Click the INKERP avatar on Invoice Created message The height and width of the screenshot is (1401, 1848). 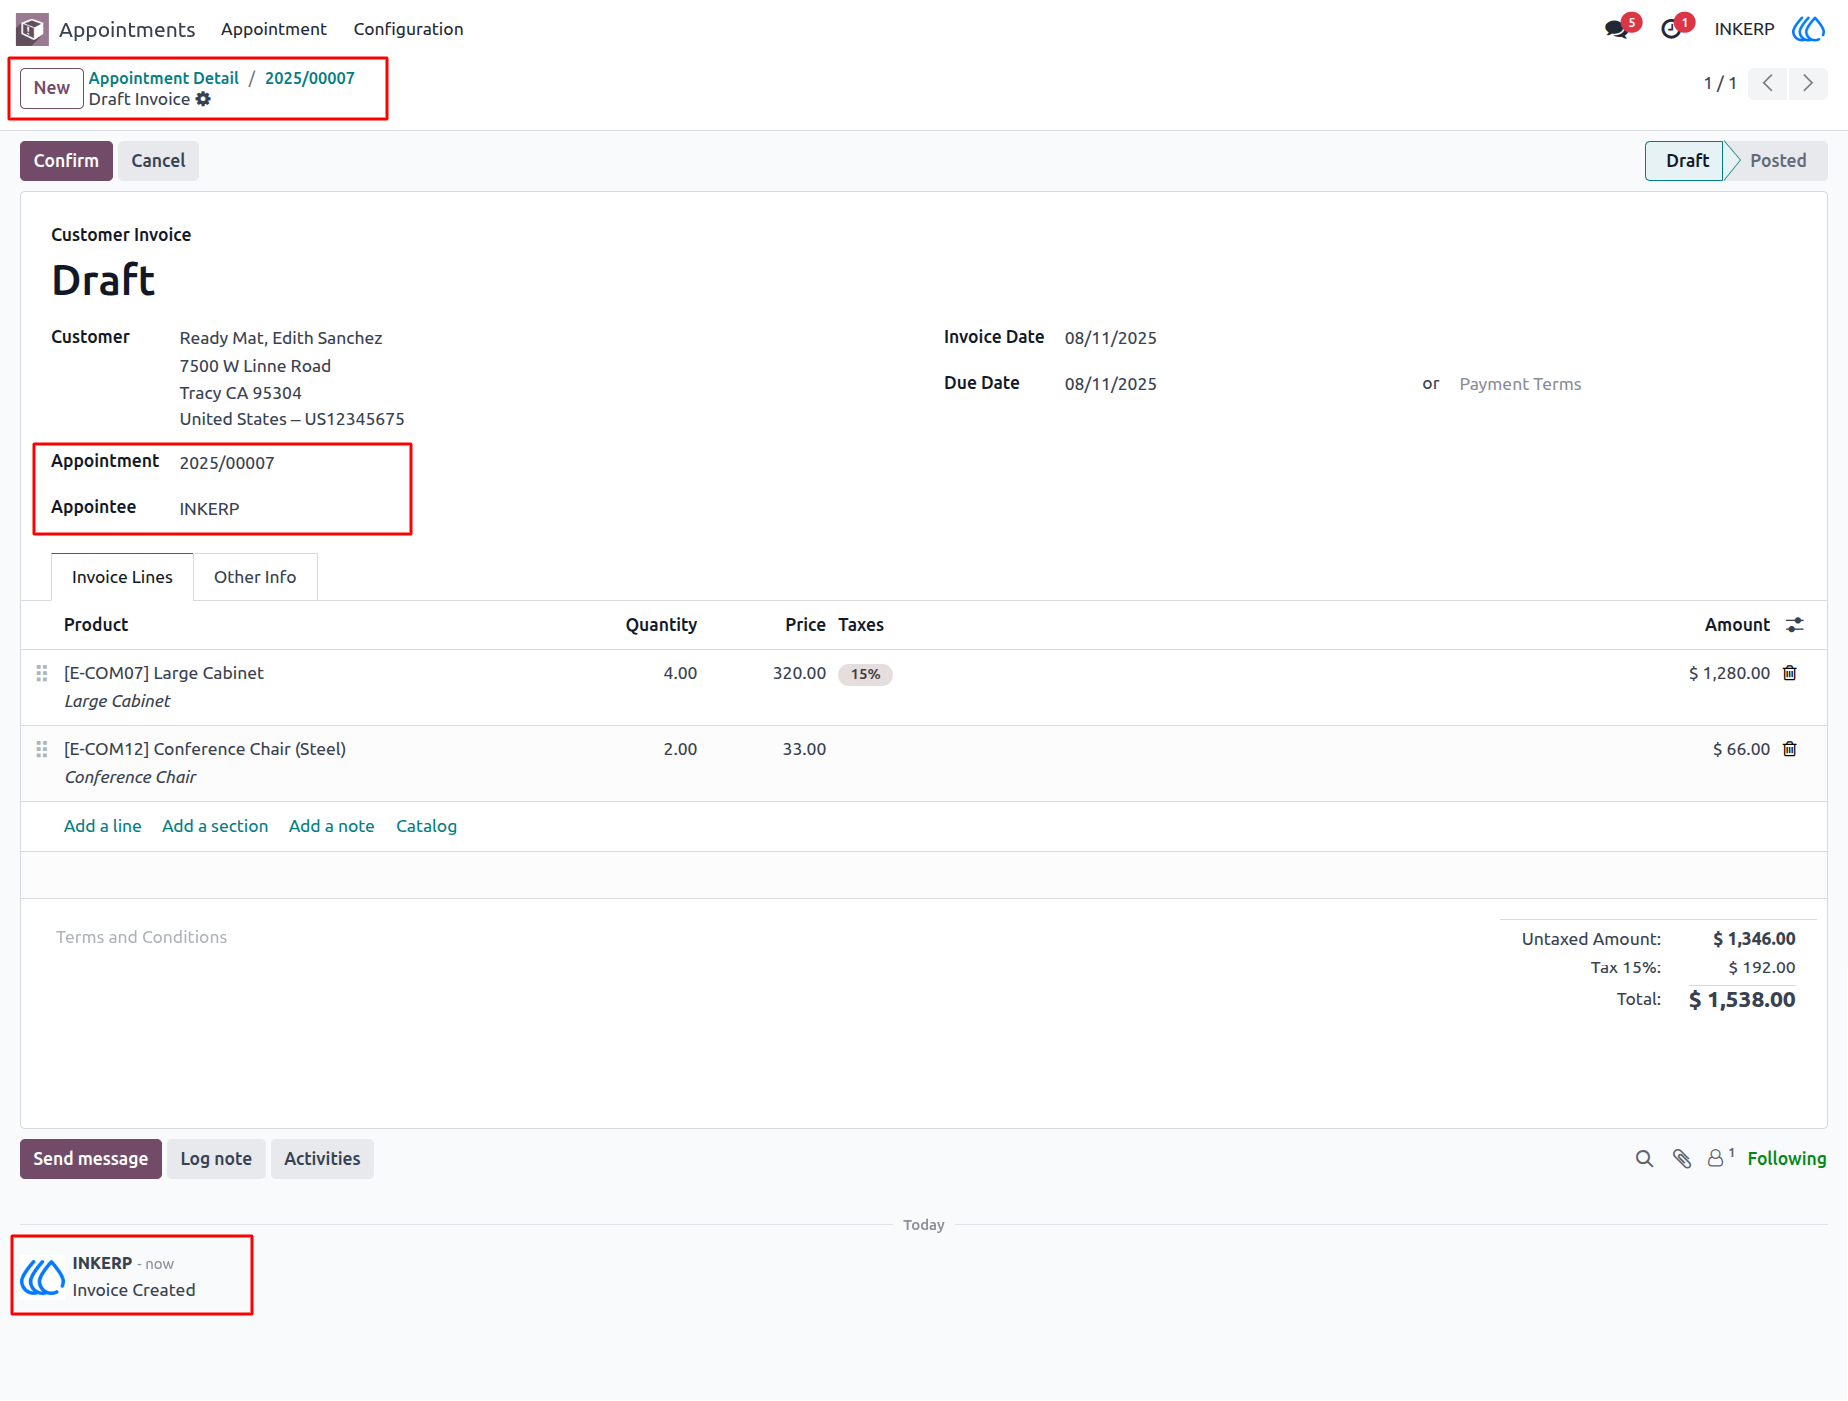[x=42, y=1277]
